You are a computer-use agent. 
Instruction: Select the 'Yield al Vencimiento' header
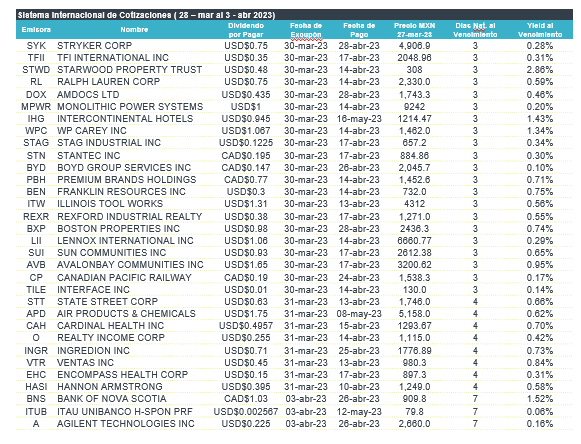tap(540, 30)
